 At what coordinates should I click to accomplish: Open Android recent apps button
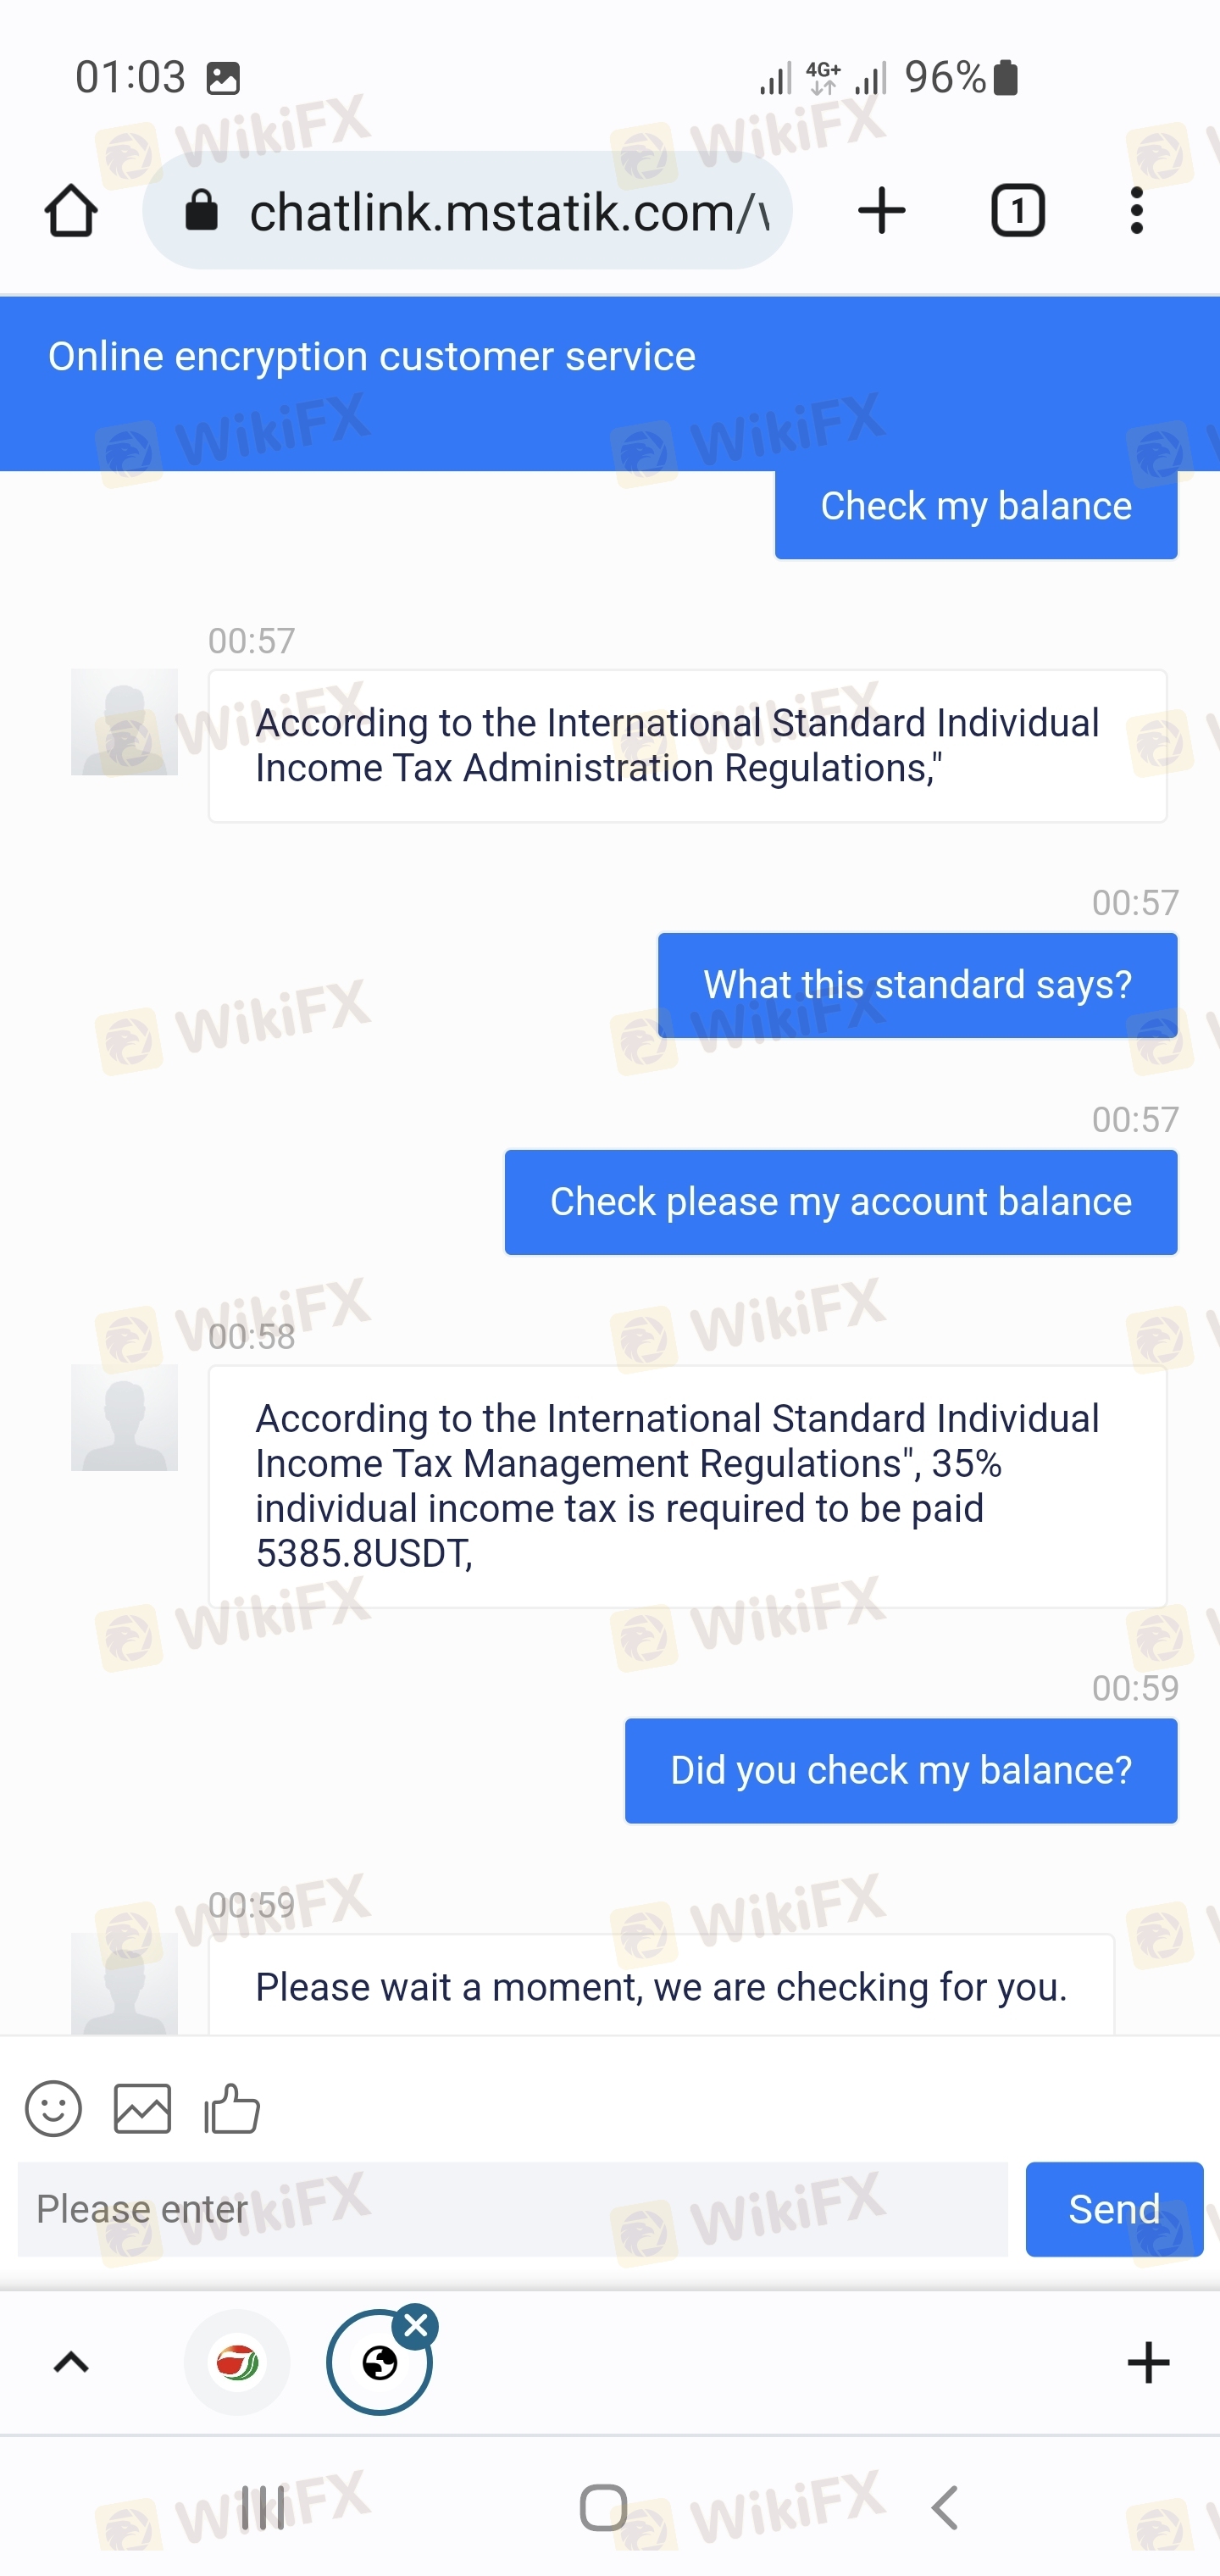(x=263, y=2508)
